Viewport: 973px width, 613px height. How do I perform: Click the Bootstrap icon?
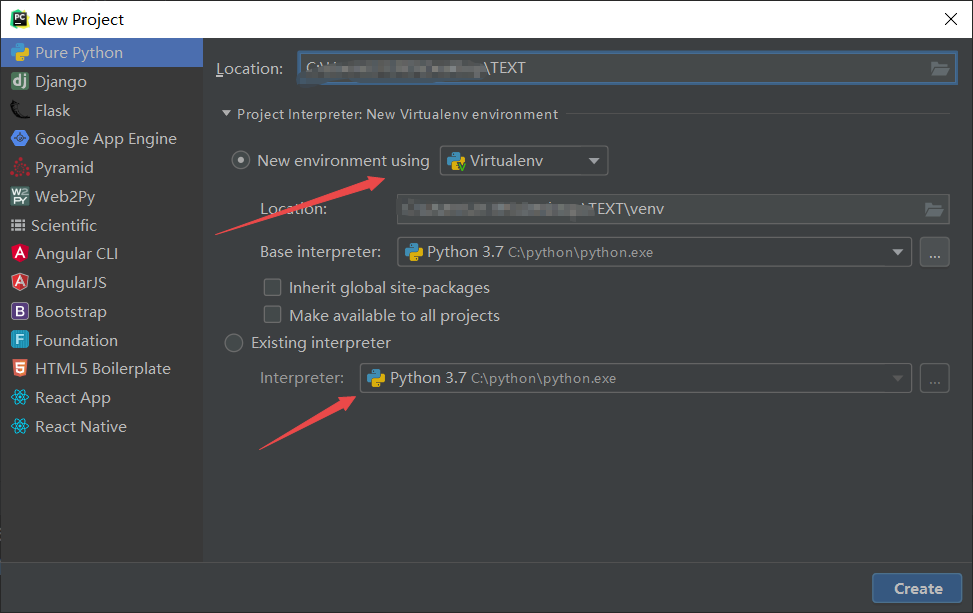[x=20, y=311]
